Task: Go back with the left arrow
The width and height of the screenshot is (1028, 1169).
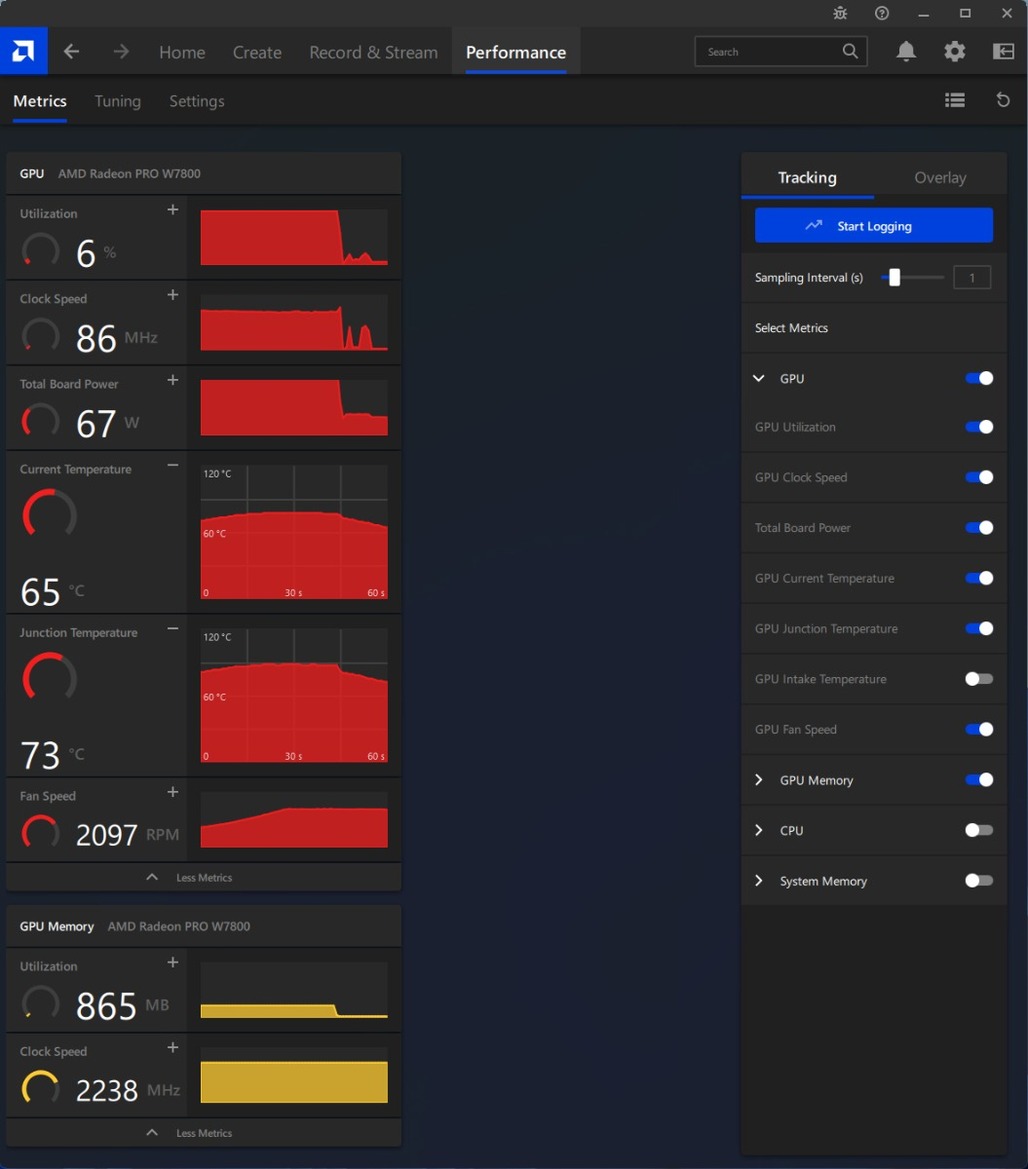Action: 72,51
